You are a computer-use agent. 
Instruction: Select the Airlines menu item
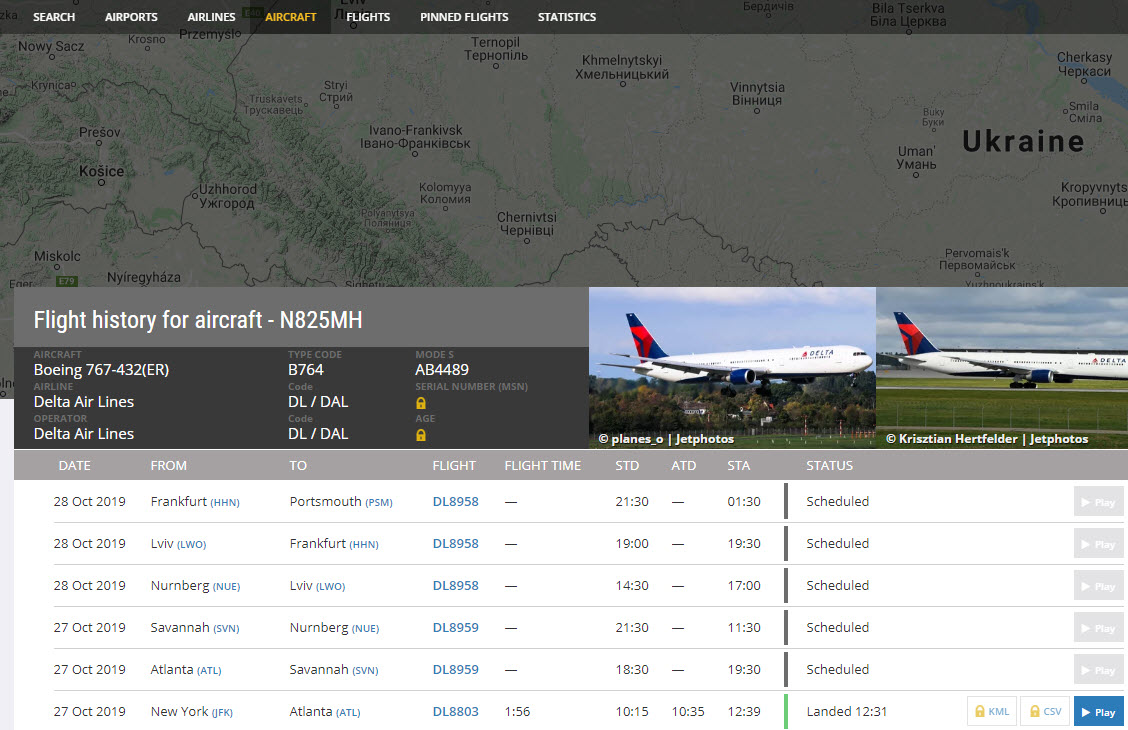pos(211,17)
